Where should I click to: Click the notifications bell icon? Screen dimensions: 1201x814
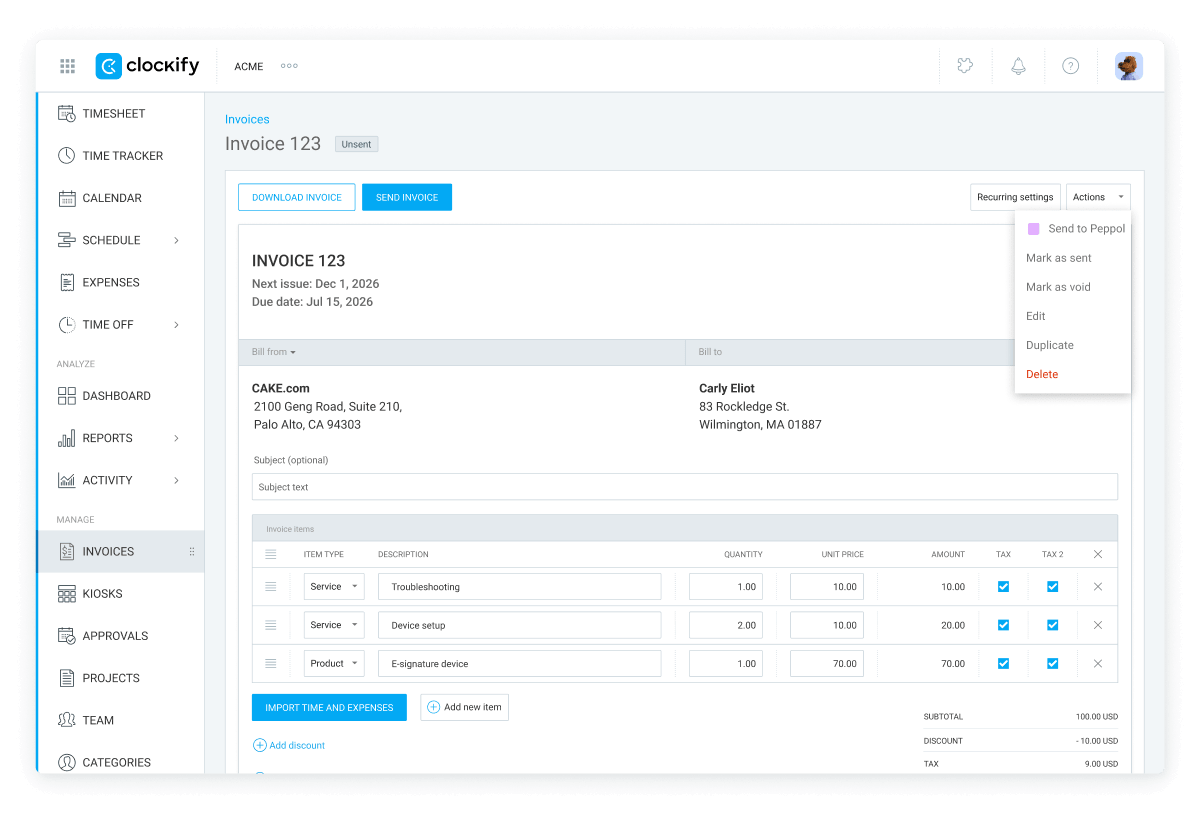pyautogui.click(x=1018, y=66)
